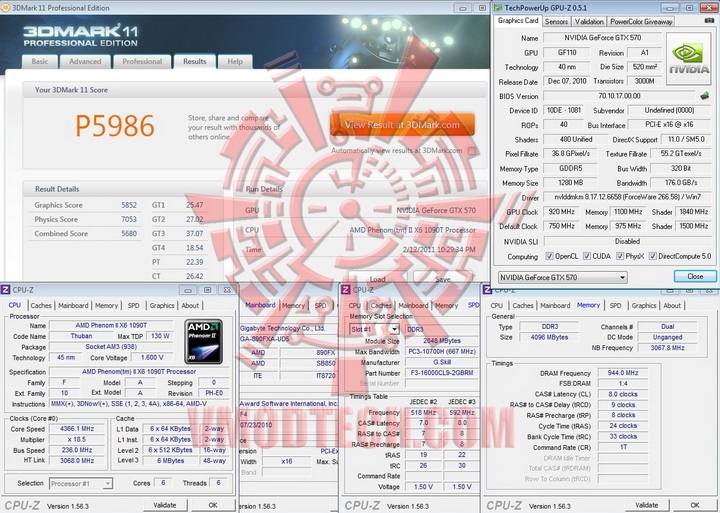Click Validate in the right CPU-Z window
Viewport: 720px width, 513px height.
click(646, 505)
